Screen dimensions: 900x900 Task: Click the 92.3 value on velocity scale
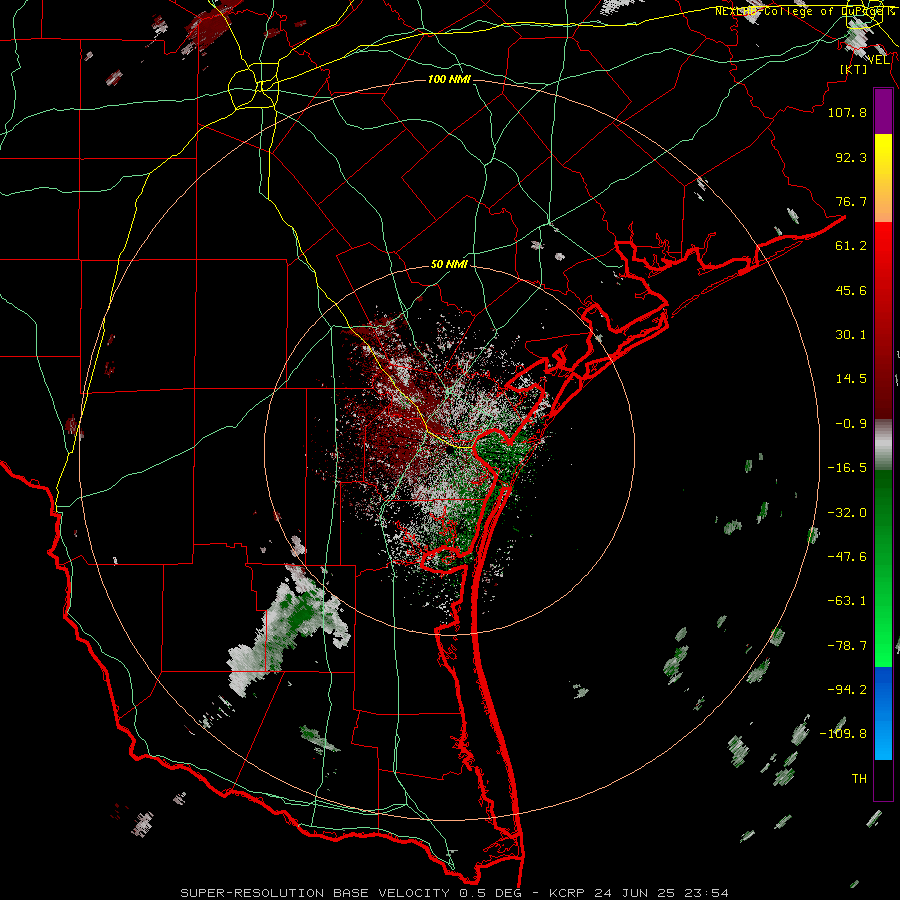(851, 157)
